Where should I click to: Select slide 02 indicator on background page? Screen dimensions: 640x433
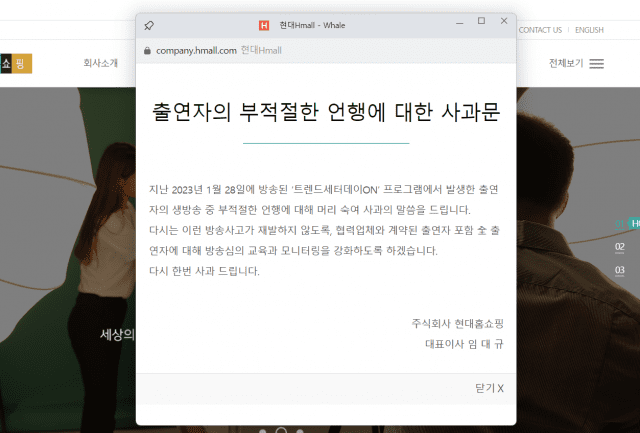[620, 247]
